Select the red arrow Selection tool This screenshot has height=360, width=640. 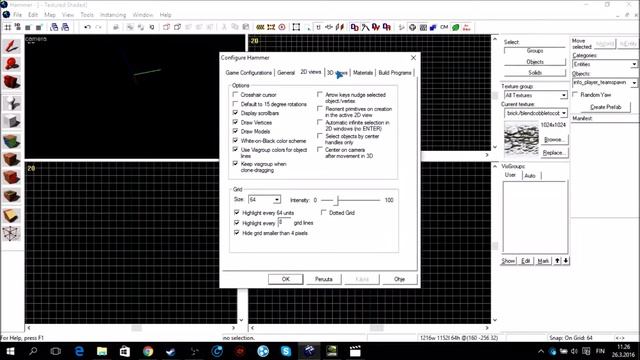coord(11,46)
